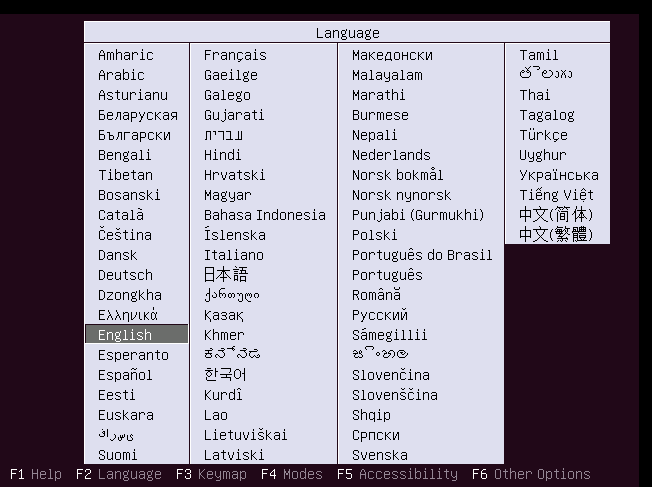The image size is (652, 487).
Task: Select Tiếng Việt language
Action: coord(556,195)
